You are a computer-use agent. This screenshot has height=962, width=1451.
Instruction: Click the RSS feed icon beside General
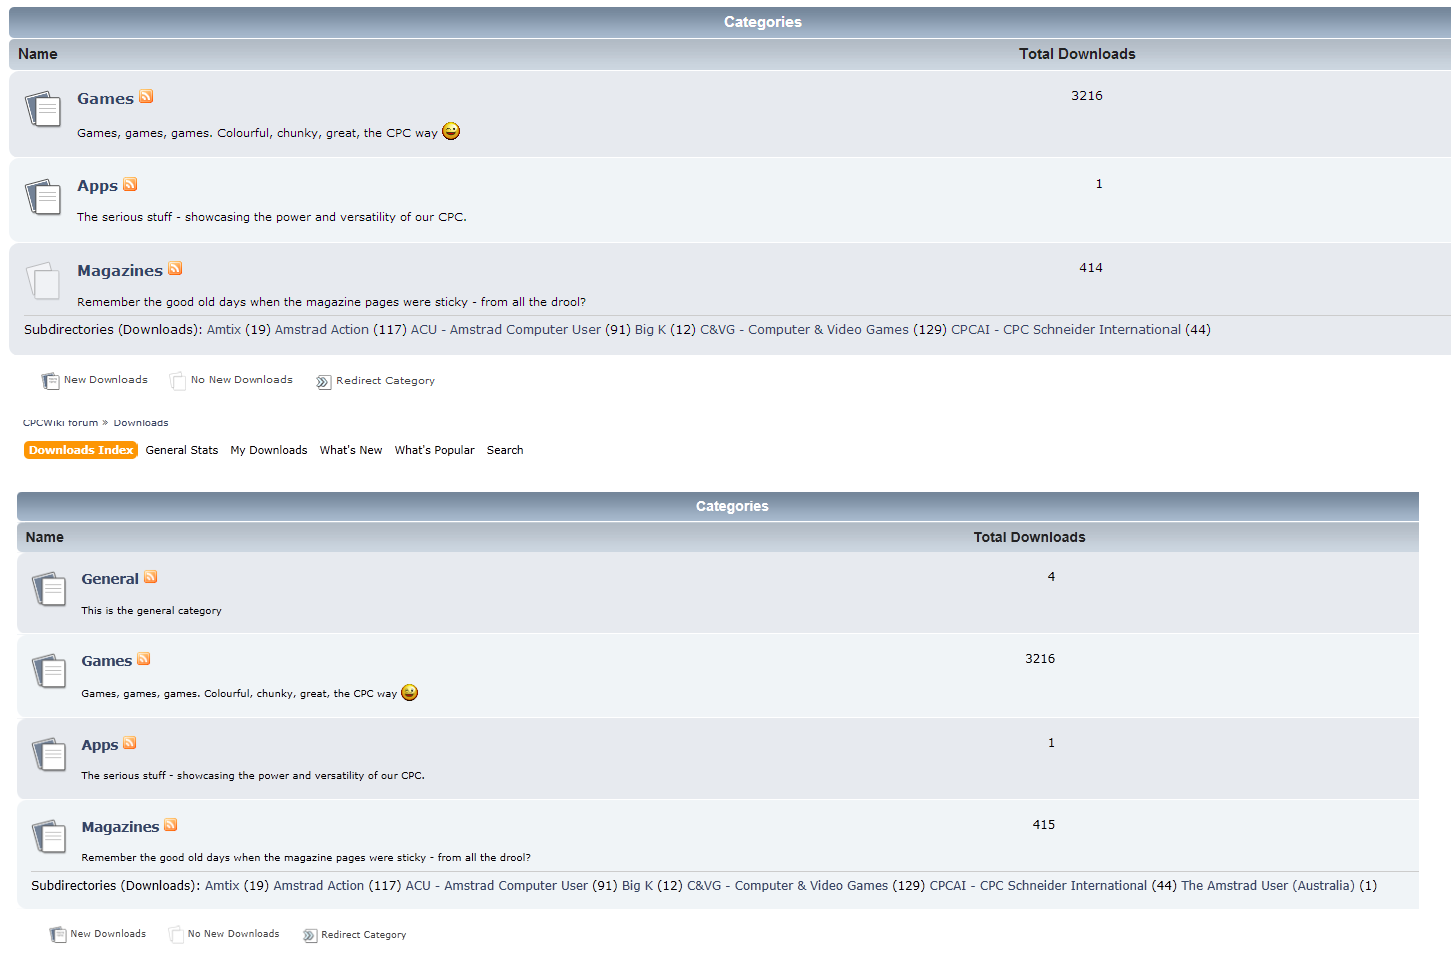click(151, 577)
